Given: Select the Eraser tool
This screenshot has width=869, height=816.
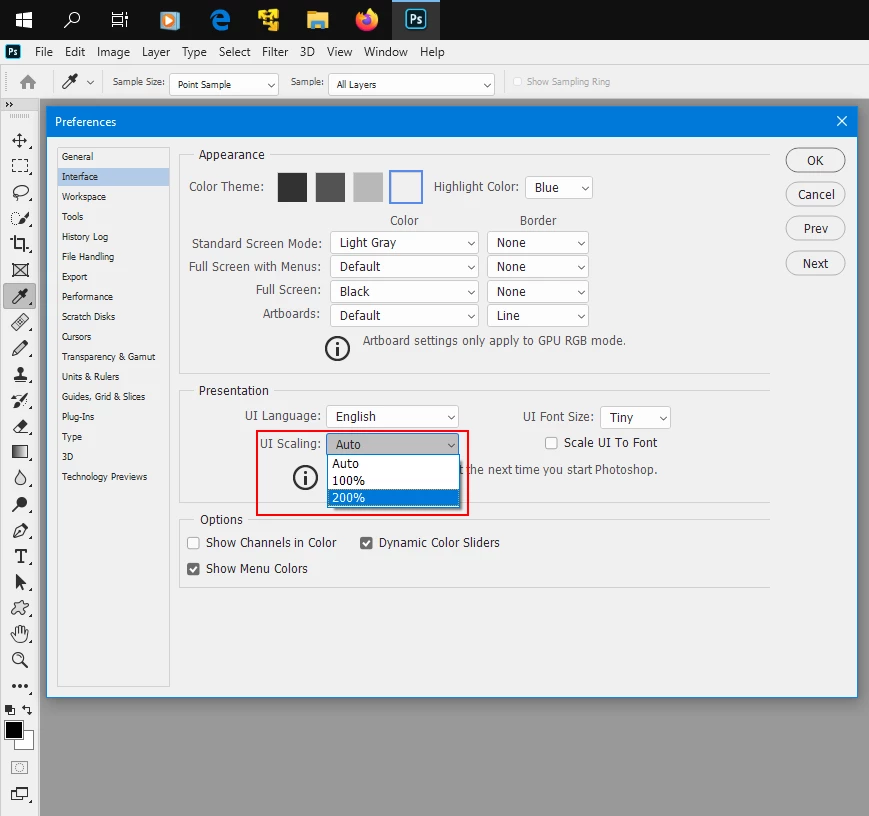Looking at the screenshot, I should pyautogui.click(x=20, y=426).
